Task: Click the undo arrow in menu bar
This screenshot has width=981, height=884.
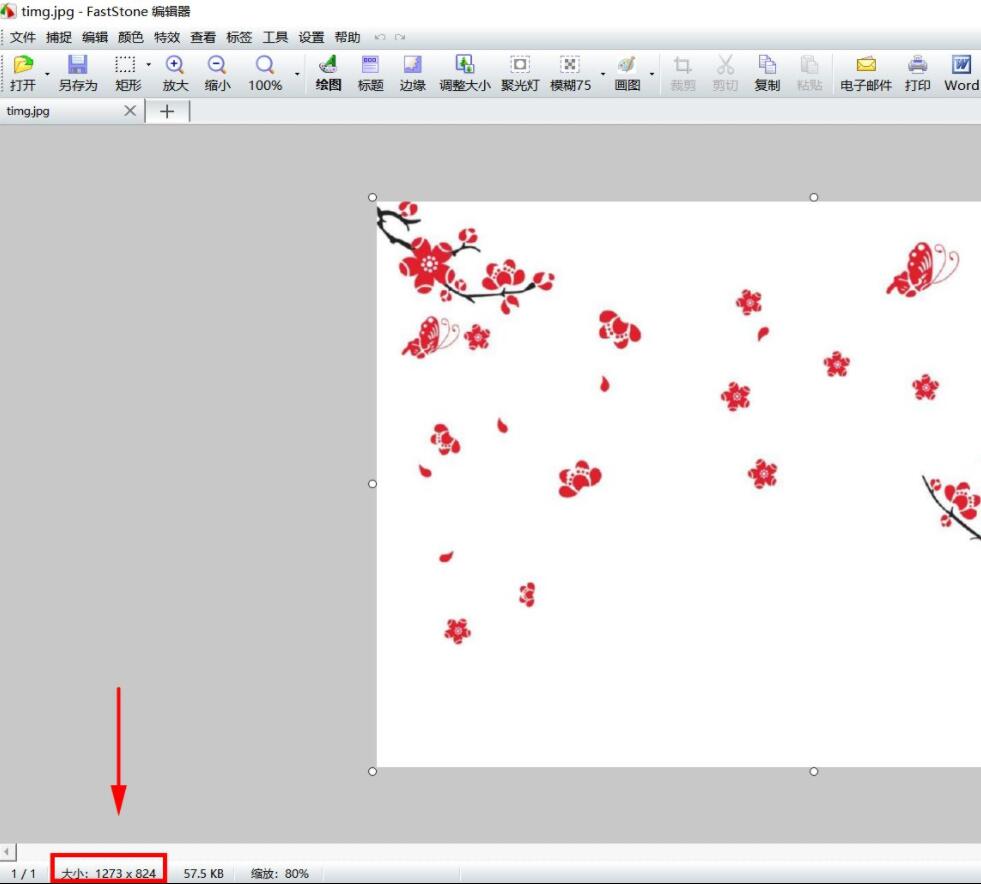Action: coord(379,38)
